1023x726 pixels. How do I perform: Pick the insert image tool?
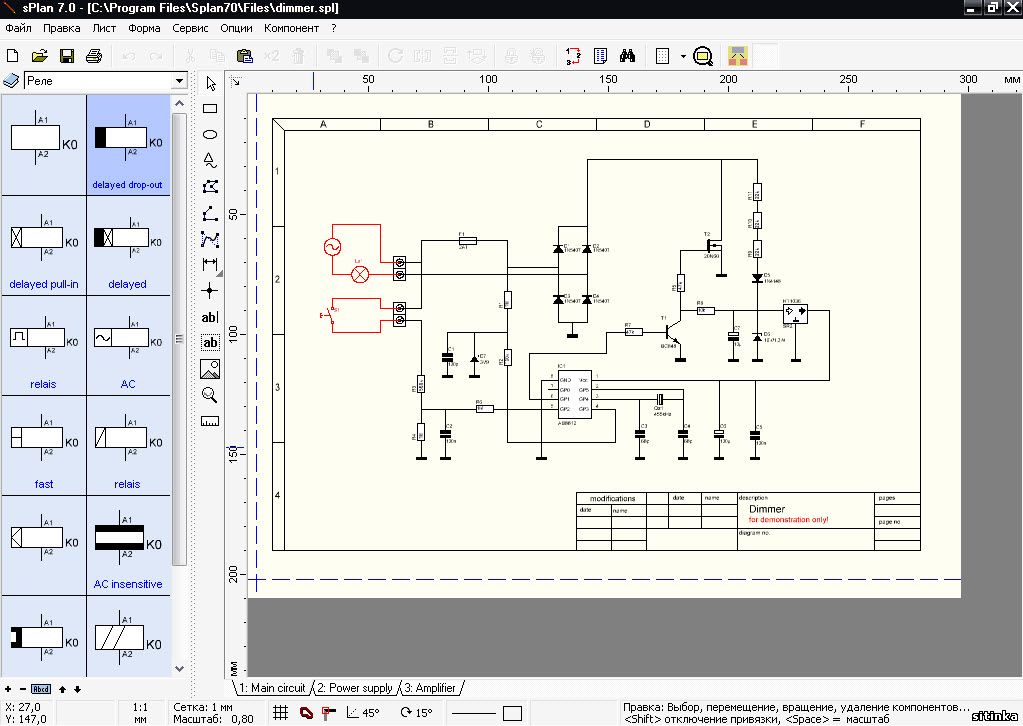[210, 369]
